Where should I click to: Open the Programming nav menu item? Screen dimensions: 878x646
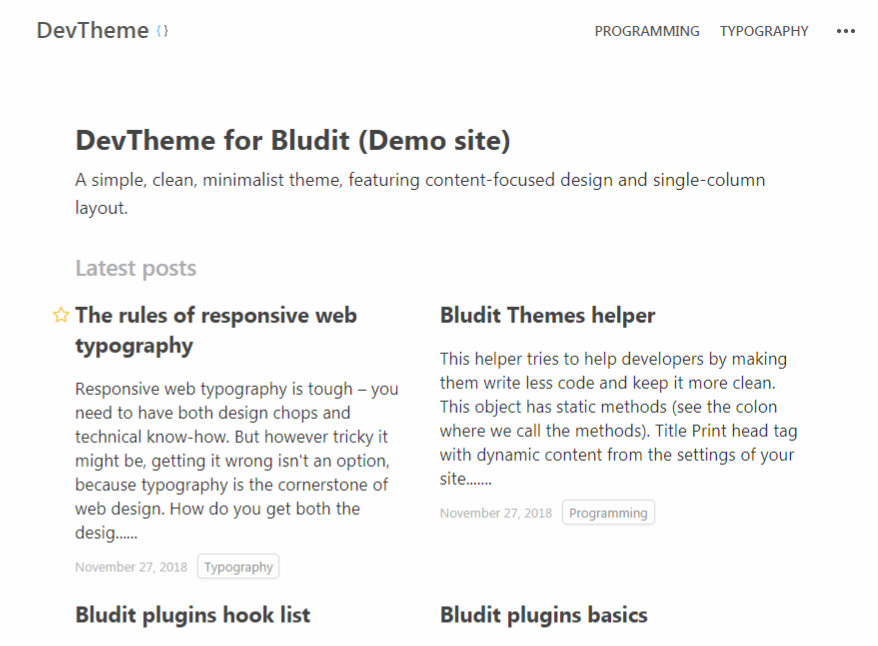[647, 31]
